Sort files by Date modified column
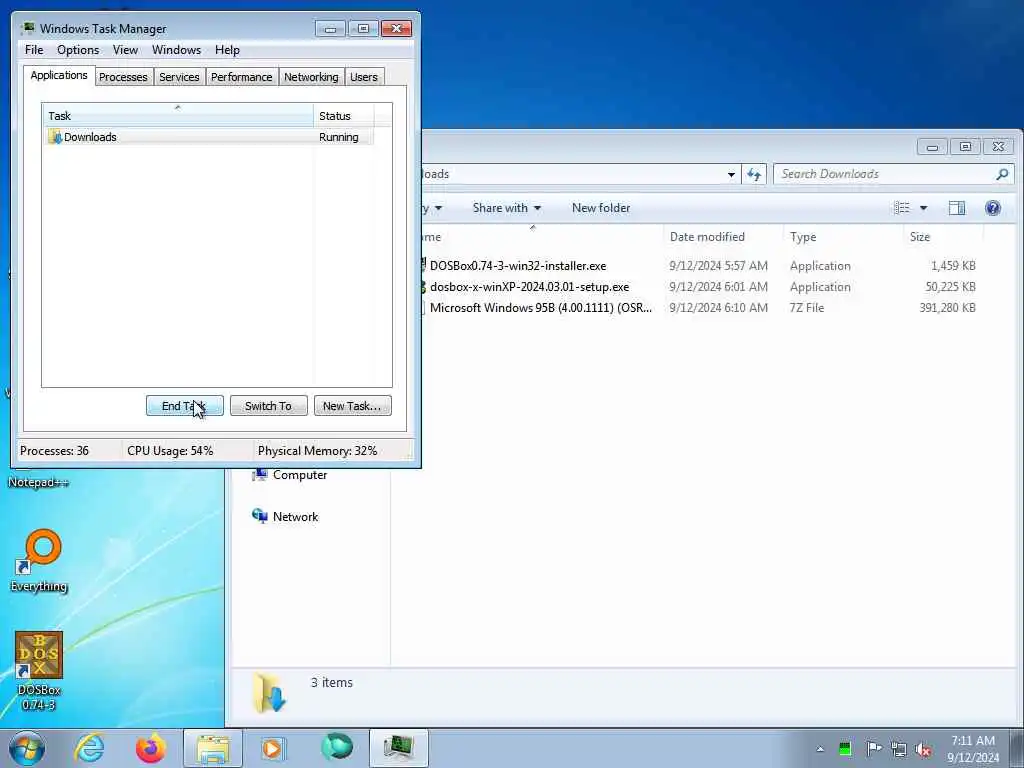 [x=723, y=237]
